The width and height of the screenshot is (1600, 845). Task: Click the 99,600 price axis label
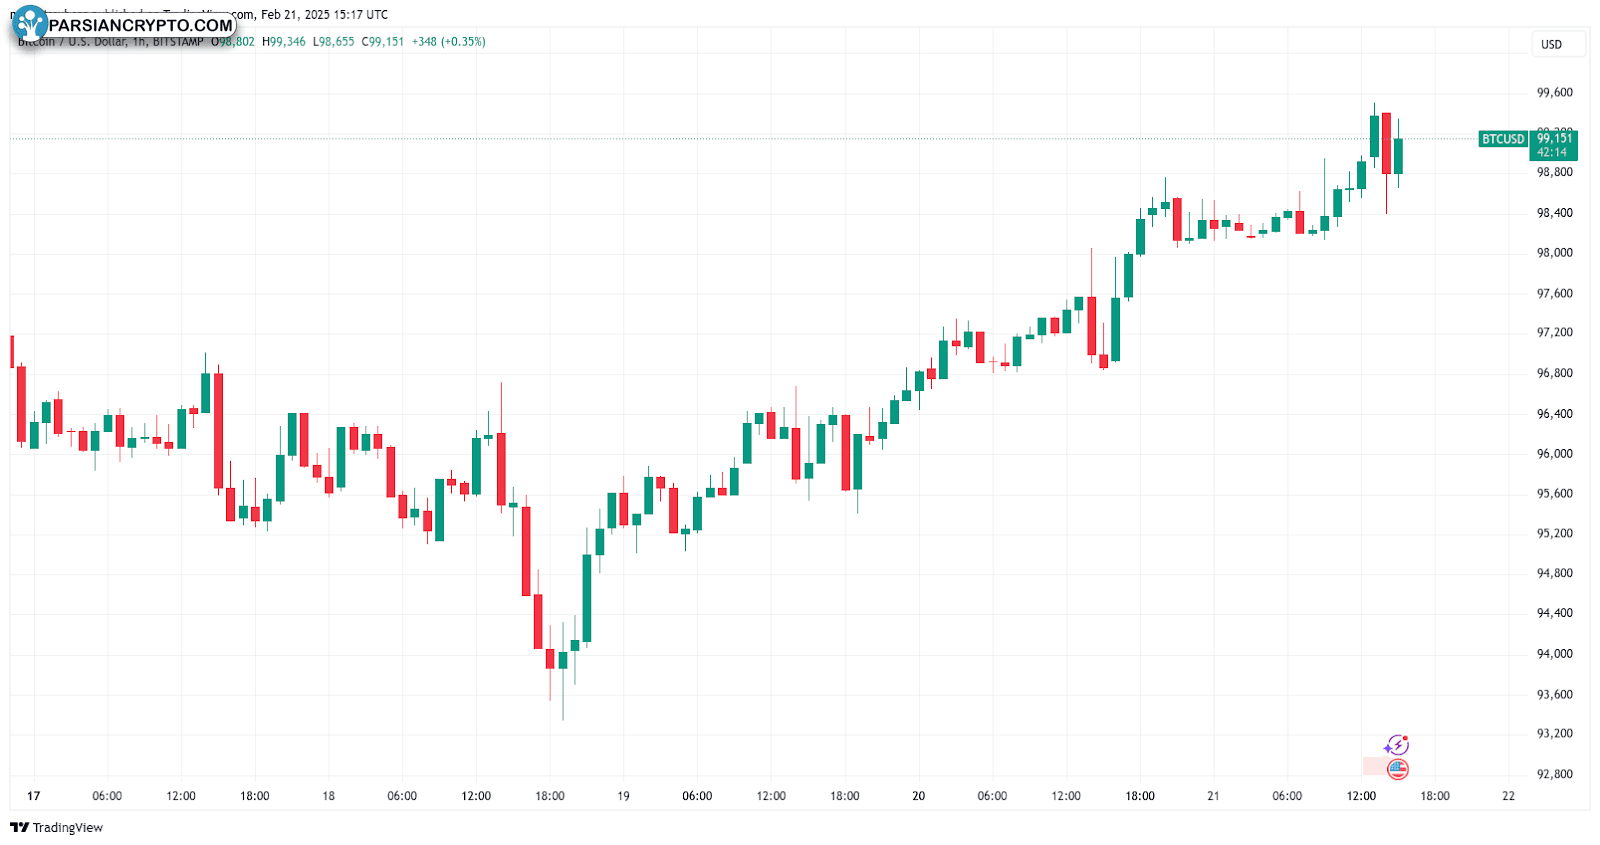(1555, 93)
